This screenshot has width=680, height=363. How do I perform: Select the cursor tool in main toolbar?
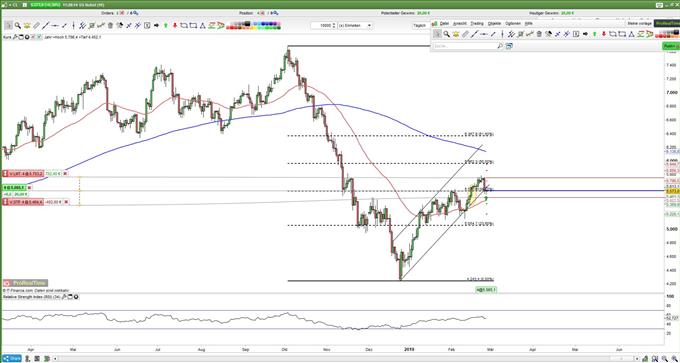click(8, 25)
